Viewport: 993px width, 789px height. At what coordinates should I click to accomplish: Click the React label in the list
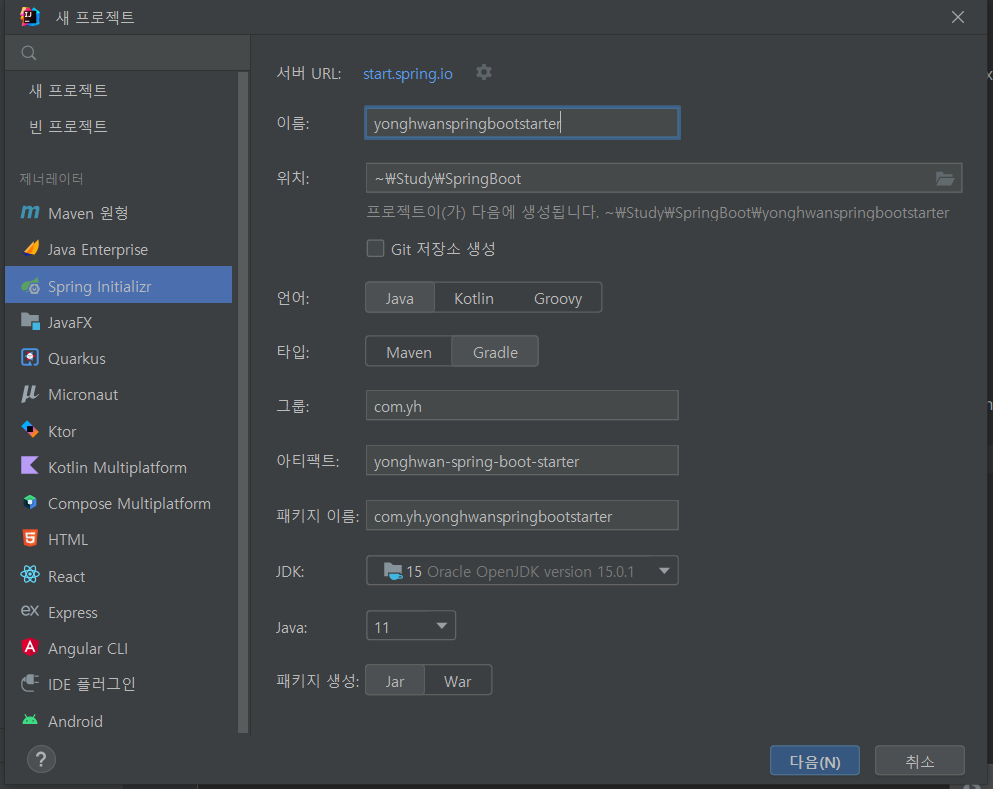click(66, 576)
